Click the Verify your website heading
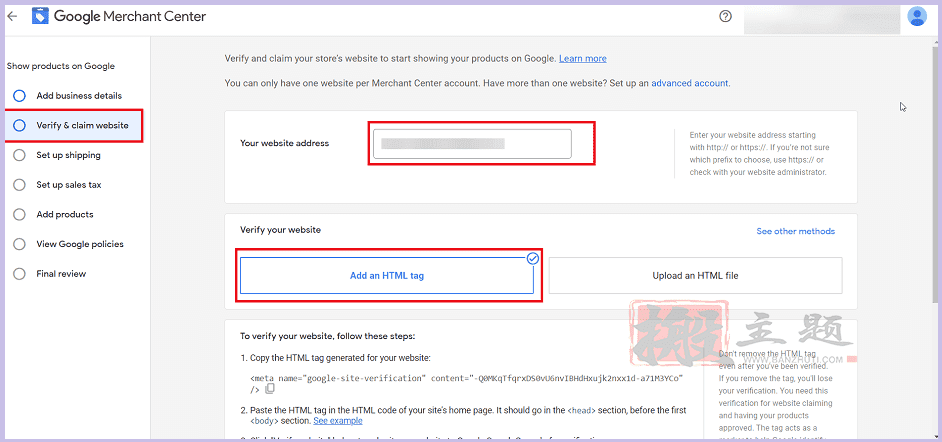This screenshot has width=942, height=442. click(281, 230)
